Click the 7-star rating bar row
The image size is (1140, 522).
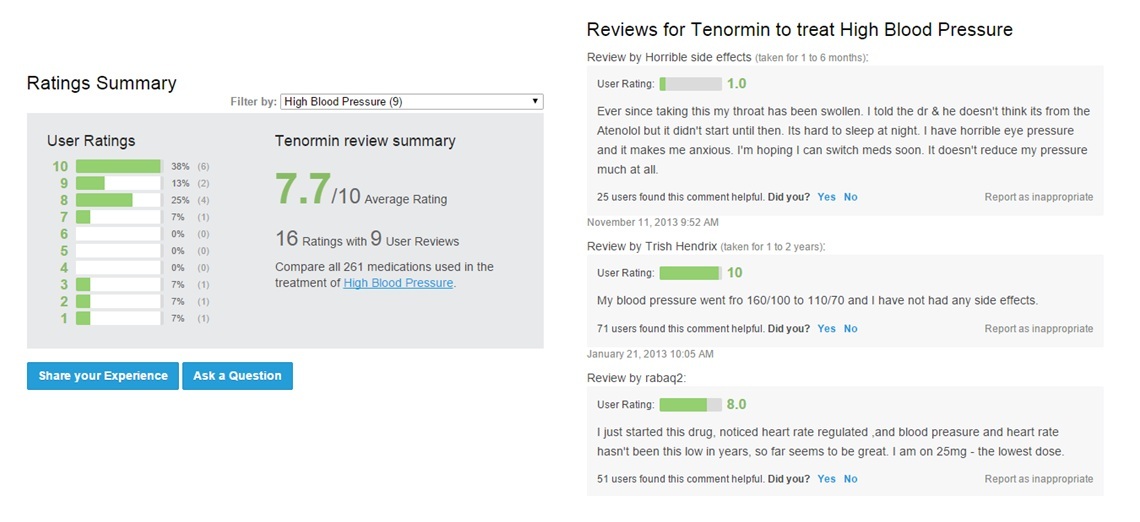118,217
